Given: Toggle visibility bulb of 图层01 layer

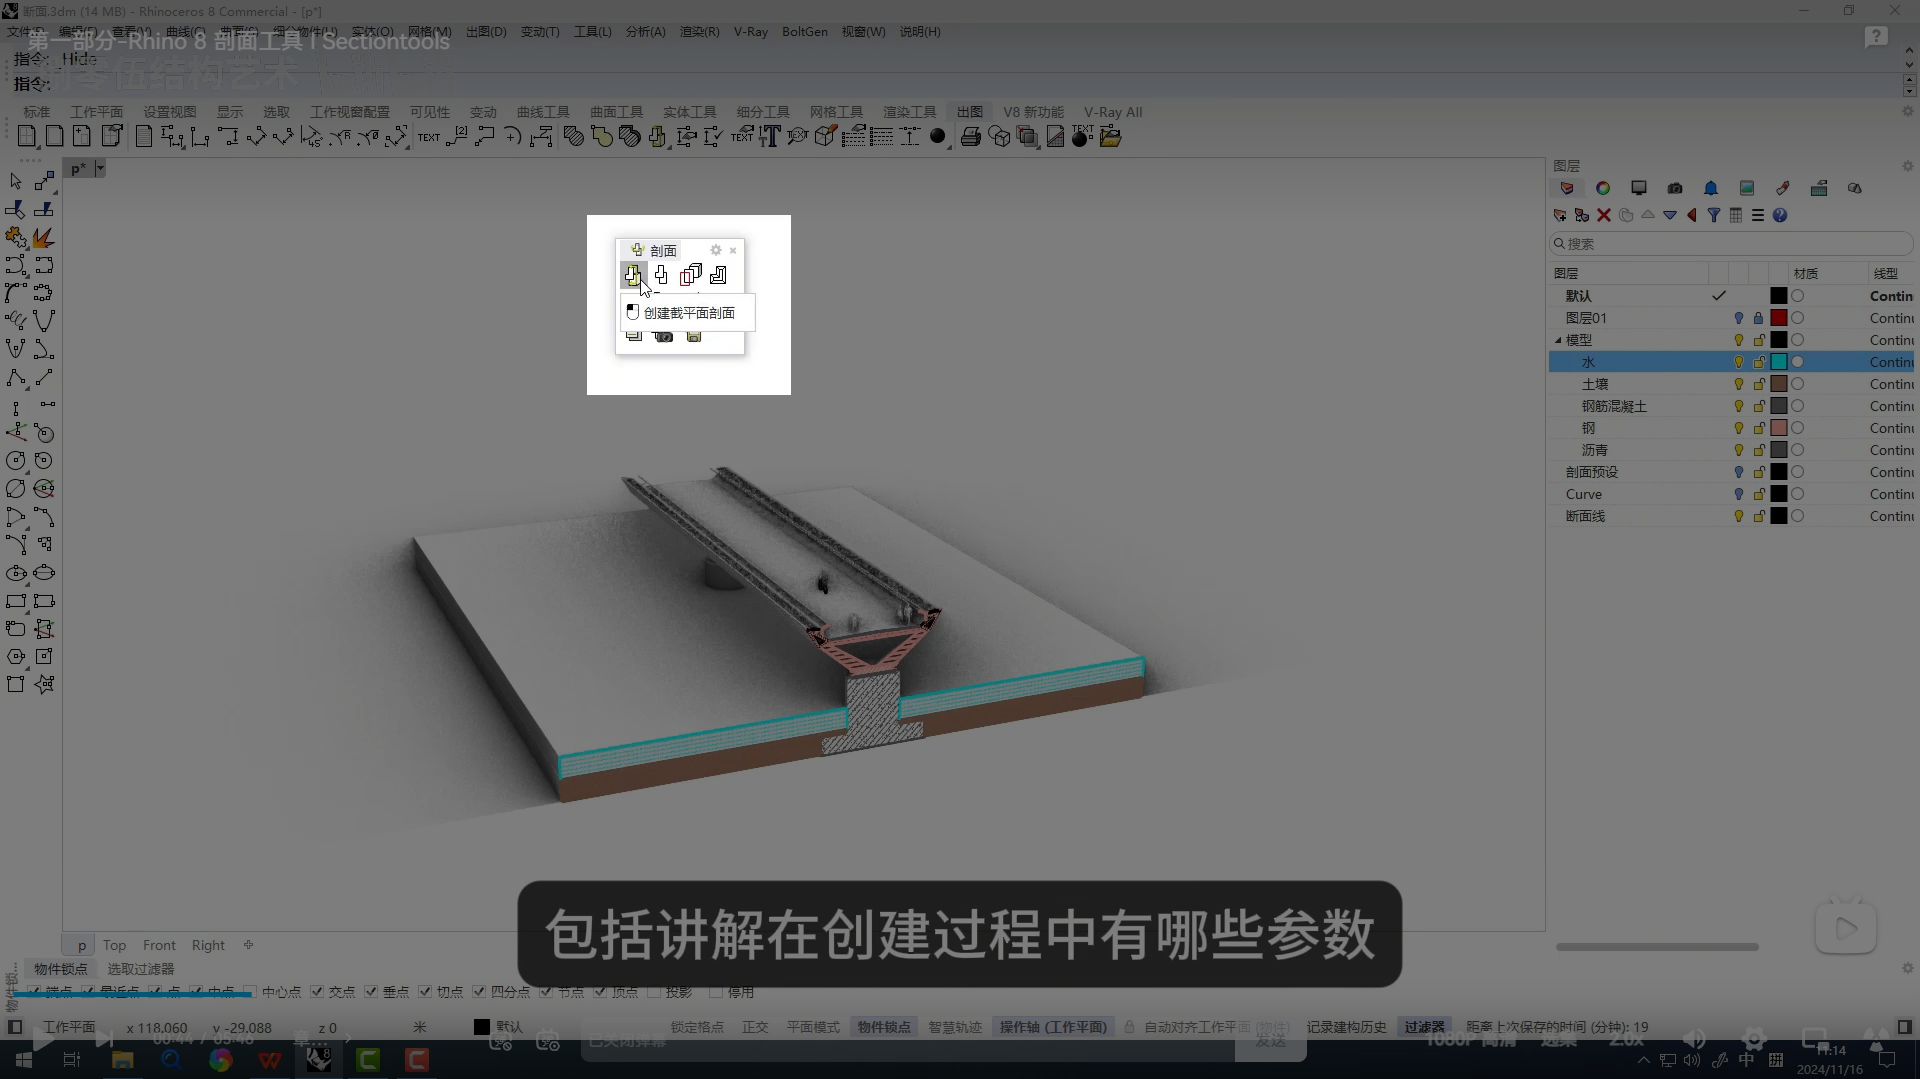Looking at the screenshot, I should point(1739,318).
